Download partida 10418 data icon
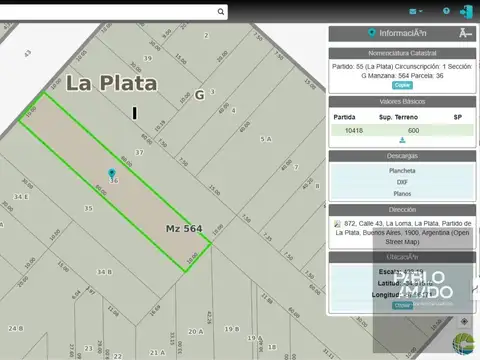Viewport: 480px width, 360px height. (x=402, y=140)
